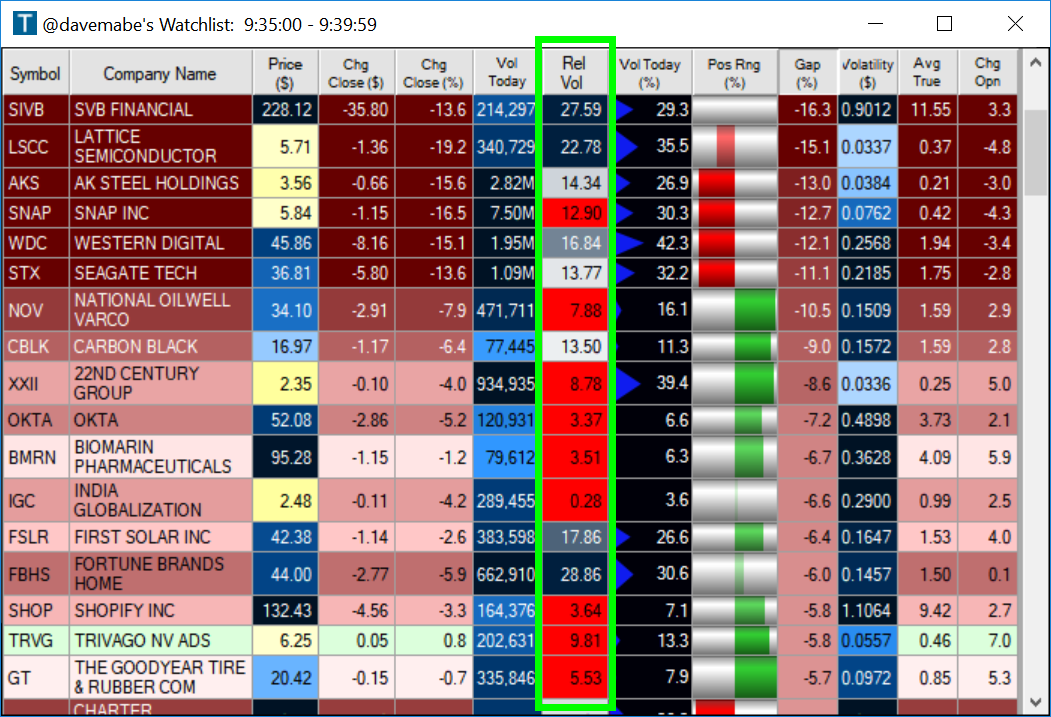Click XXII position range bar
The height and width of the screenshot is (717, 1051).
tap(735, 383)
